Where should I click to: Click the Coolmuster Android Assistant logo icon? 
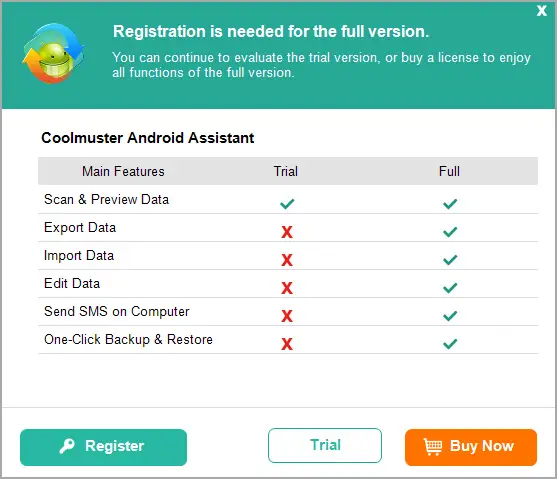(53, 53)
